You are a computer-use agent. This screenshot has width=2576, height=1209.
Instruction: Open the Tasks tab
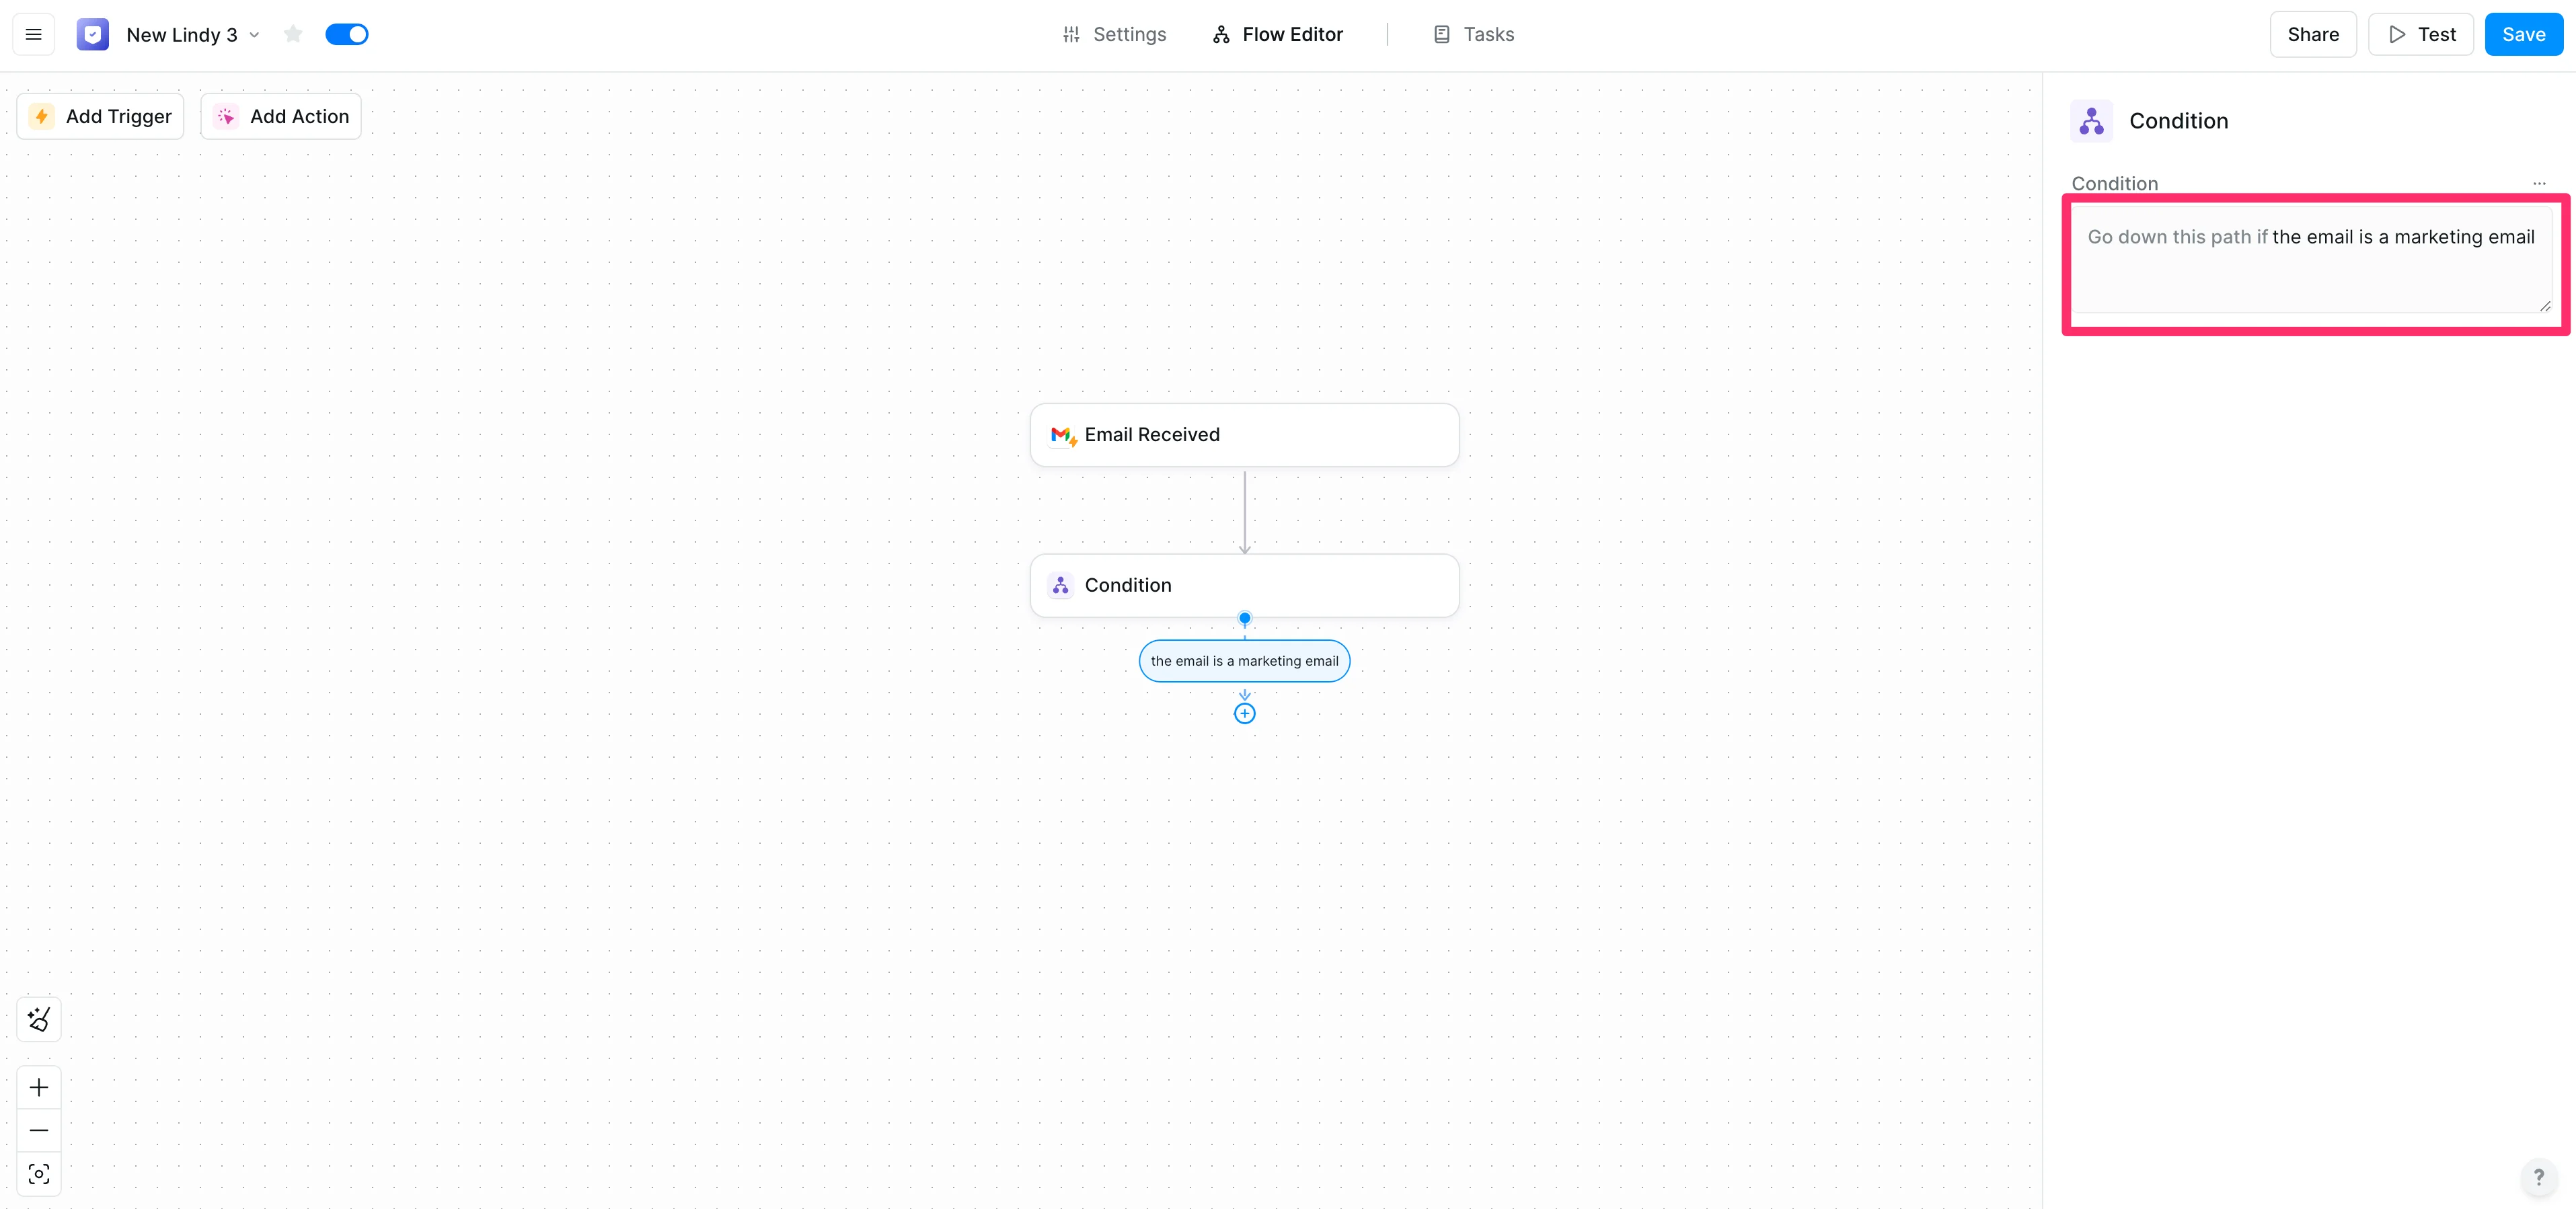(1473, 35)
